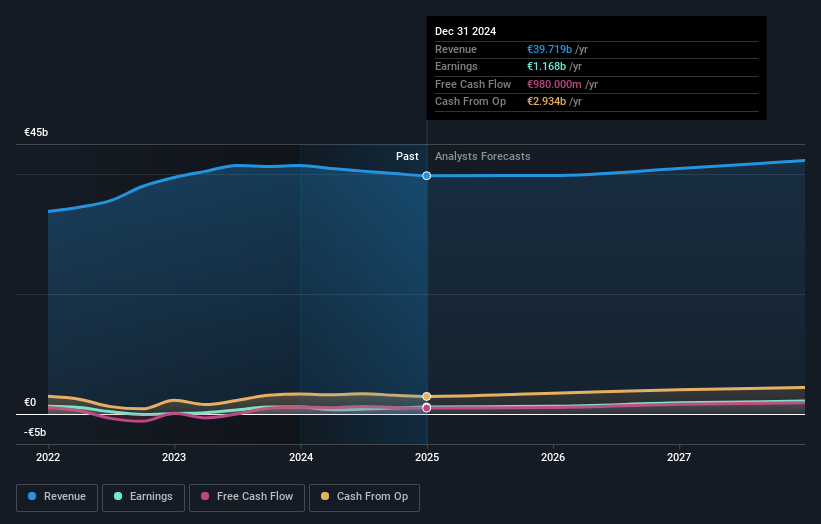Screen dimensions: 821x524
Task: Toggle the Revenue legend button
Action: [x=57, y=497]
